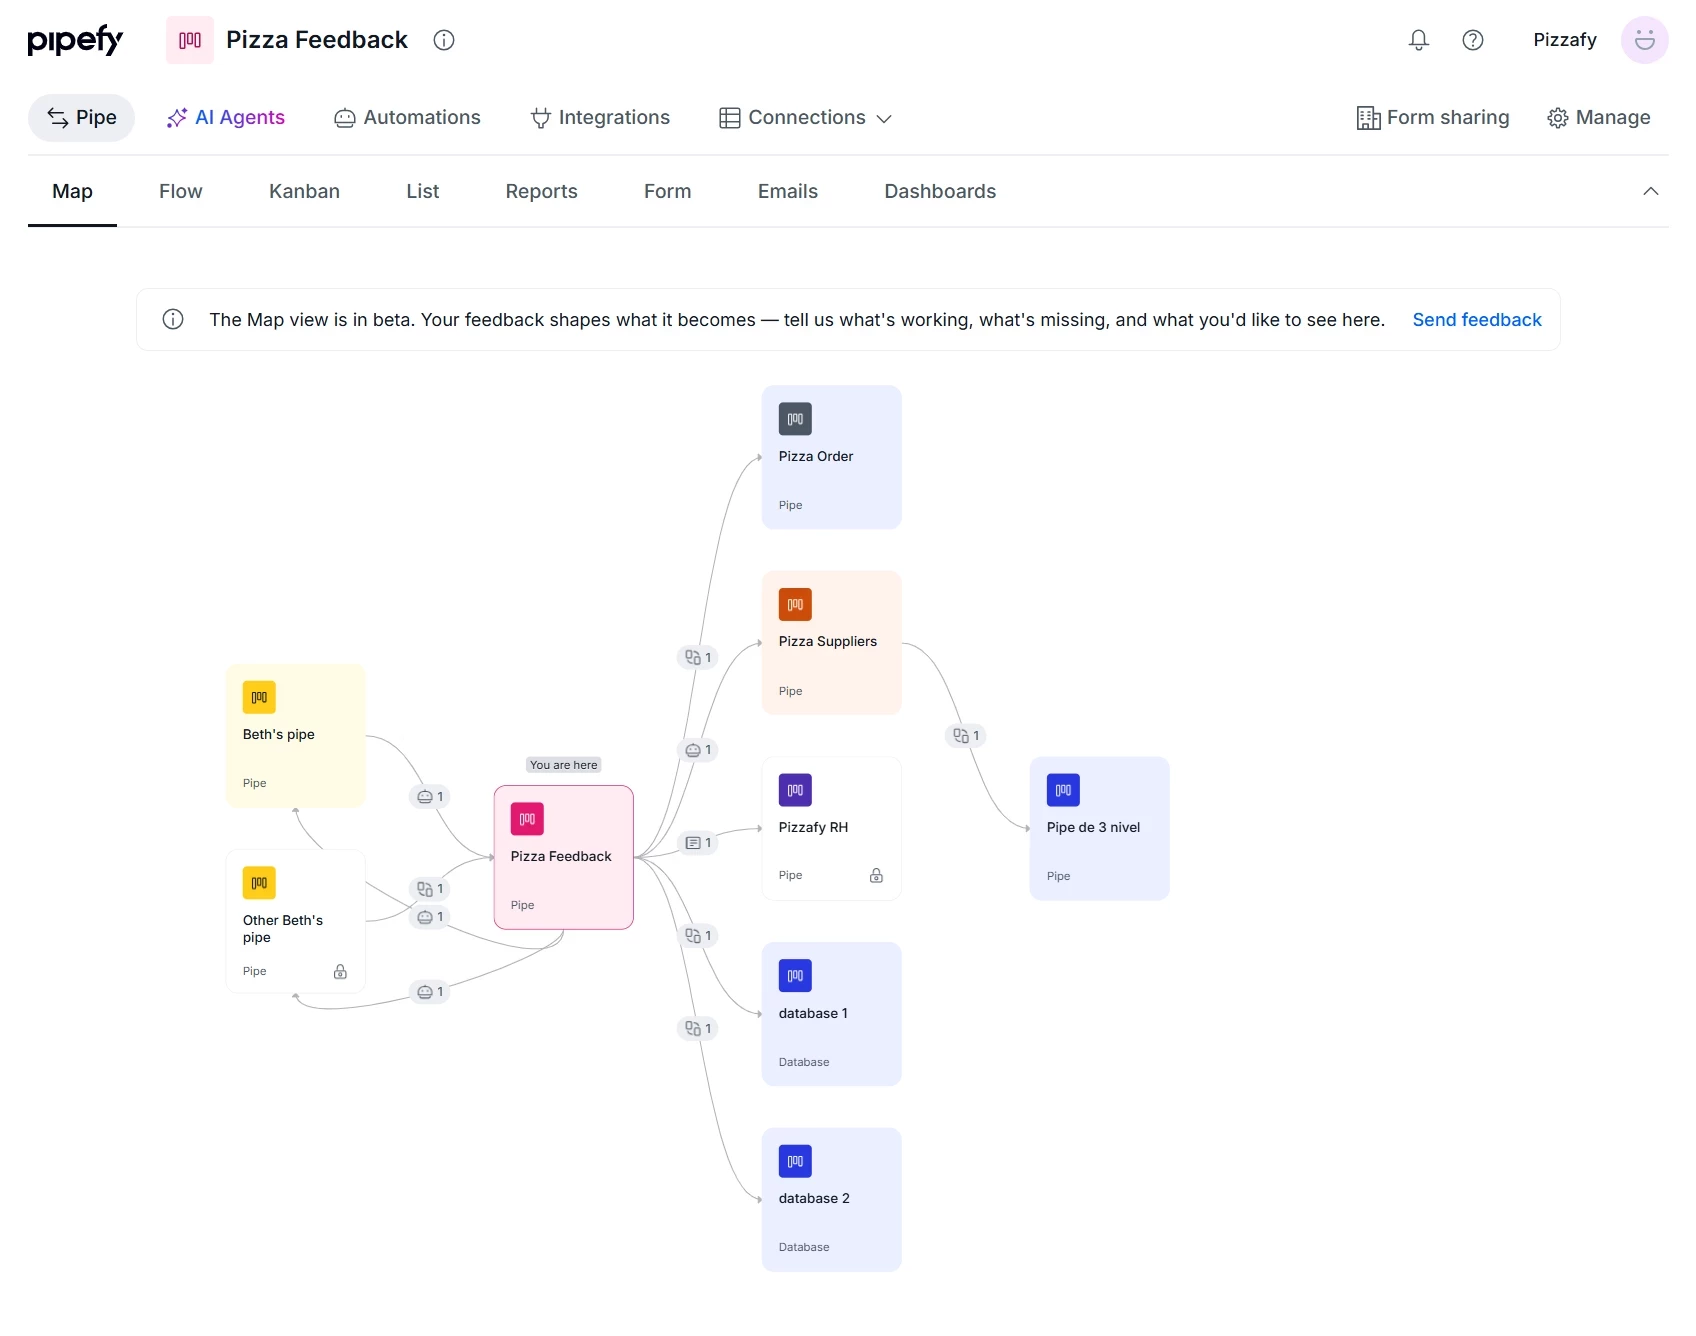Screen dimensions: 1696x1336
Task: Click the purple Pizzafy RH pipe icon
Action: 795,790
